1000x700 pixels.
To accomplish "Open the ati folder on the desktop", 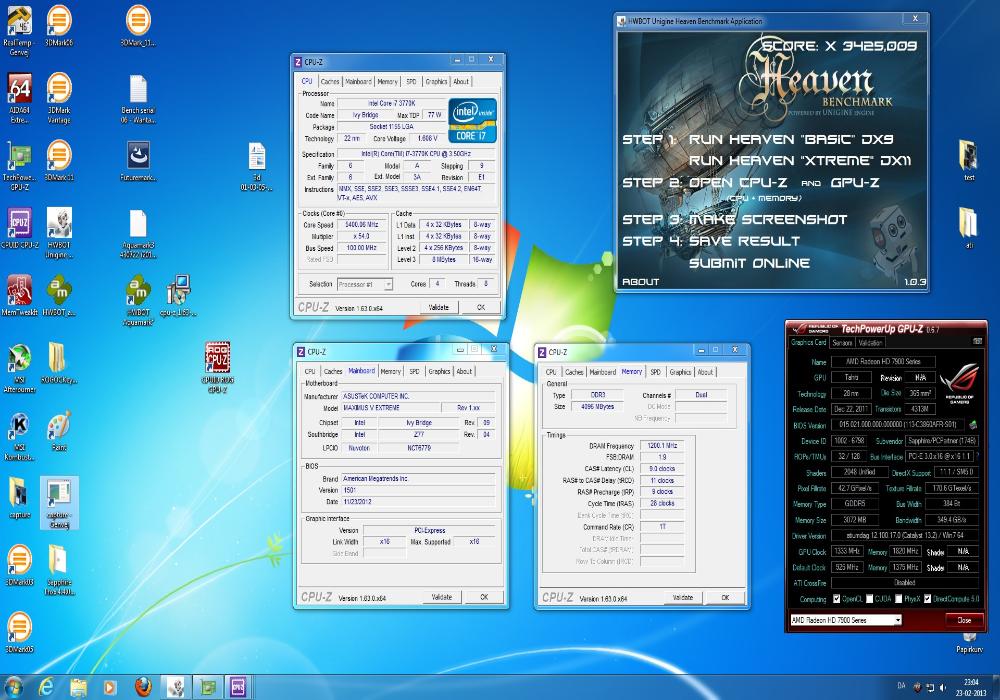I will tap(968, 228).
